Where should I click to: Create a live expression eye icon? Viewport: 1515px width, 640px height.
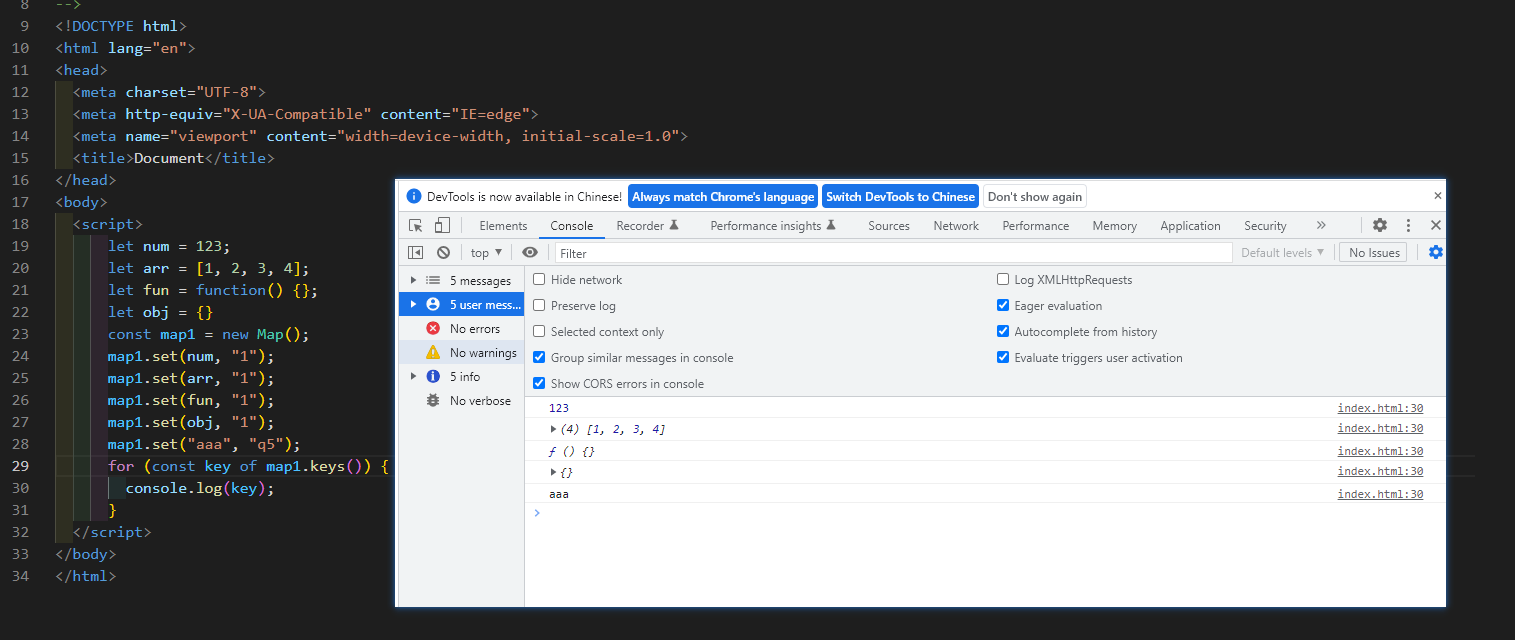[530, 253]
